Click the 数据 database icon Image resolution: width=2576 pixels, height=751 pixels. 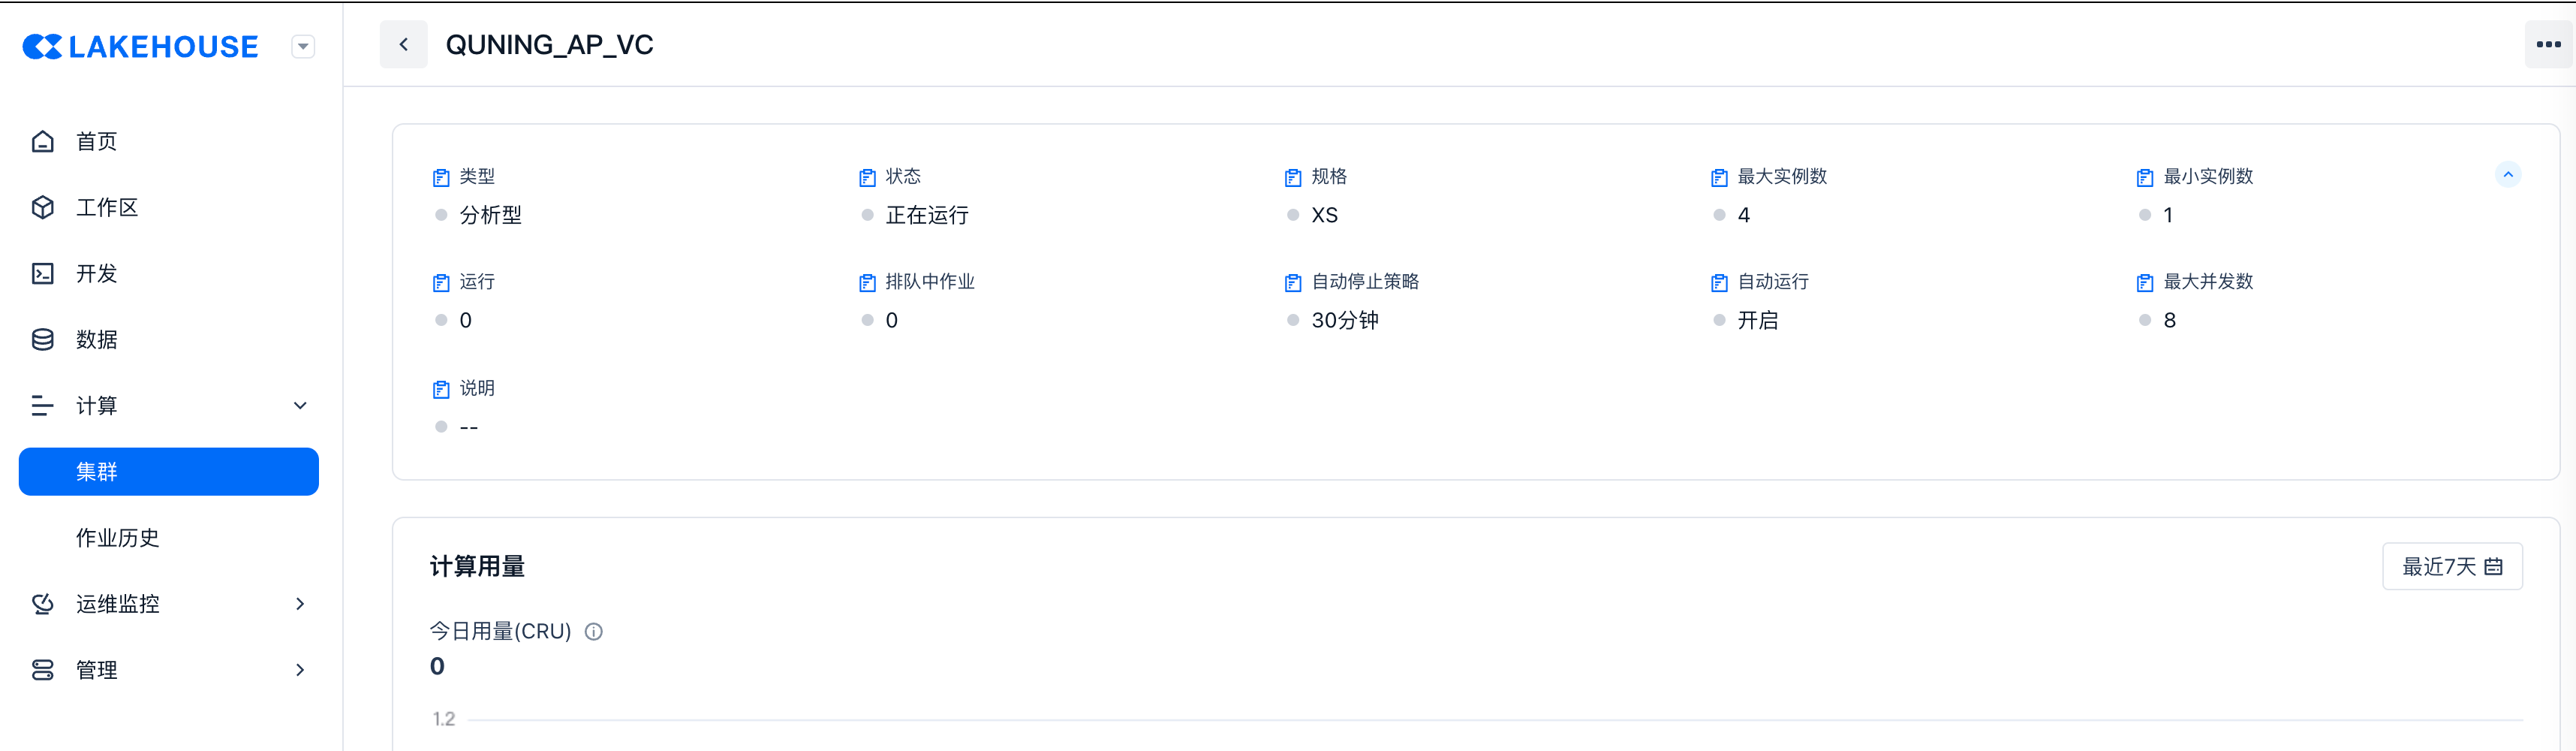pos(43,340)
